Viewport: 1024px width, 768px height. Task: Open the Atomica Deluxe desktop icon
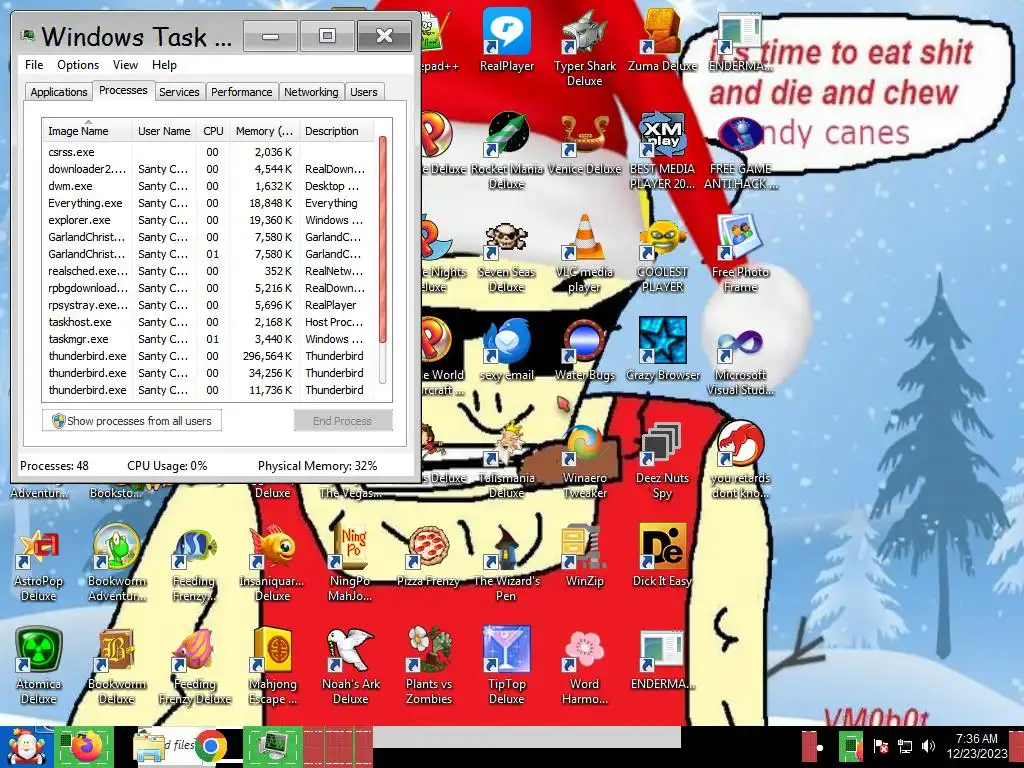pyautogui.click(x=39, y=667)
